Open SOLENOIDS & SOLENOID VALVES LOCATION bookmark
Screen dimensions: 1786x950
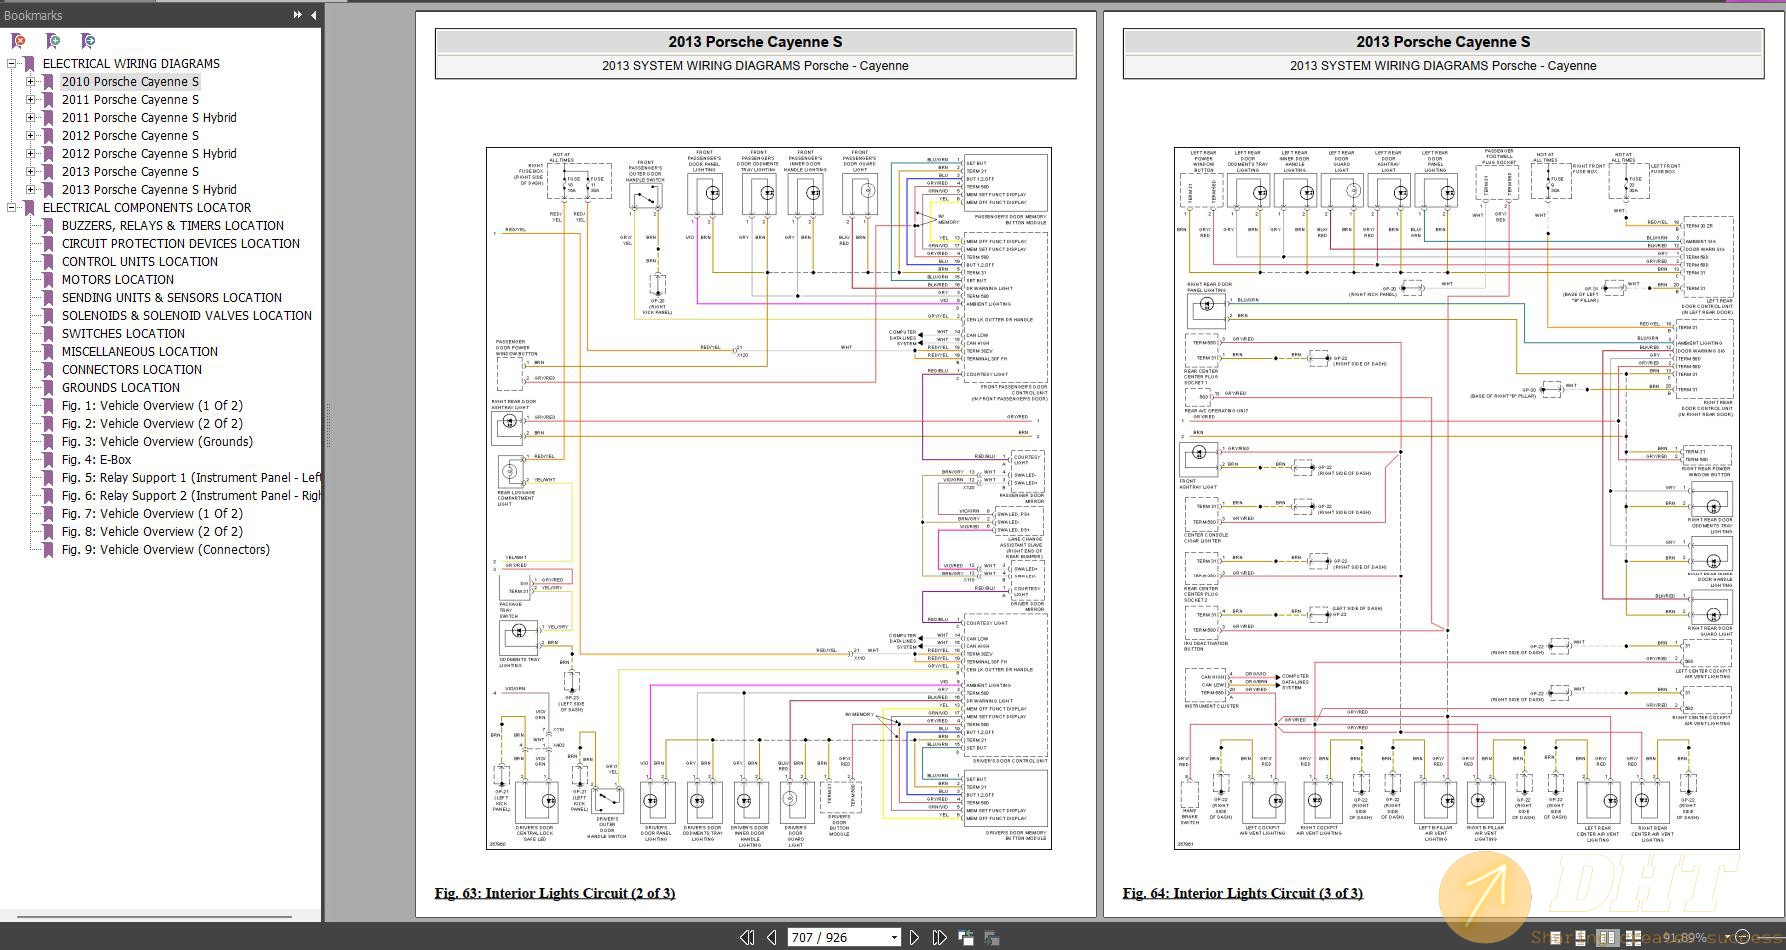(187, 316)
